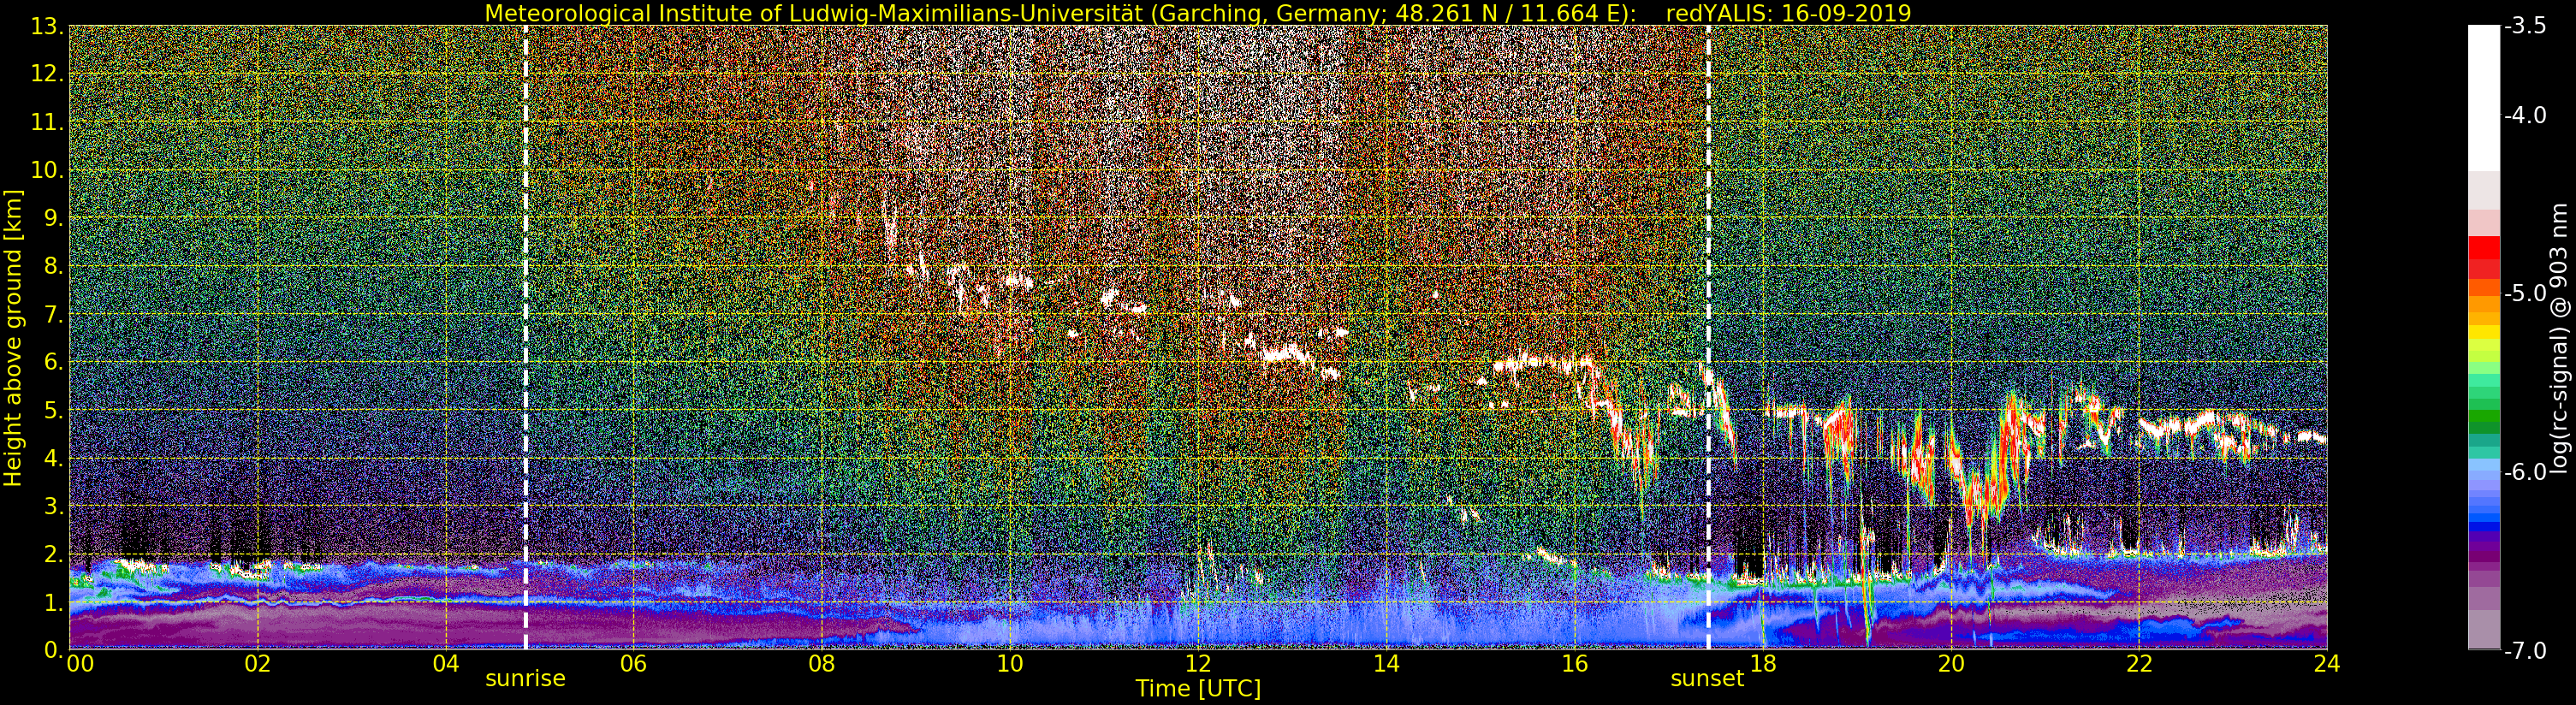Click the '12.' height tick label
The image size is (2576, 705).
click(47, 74)
